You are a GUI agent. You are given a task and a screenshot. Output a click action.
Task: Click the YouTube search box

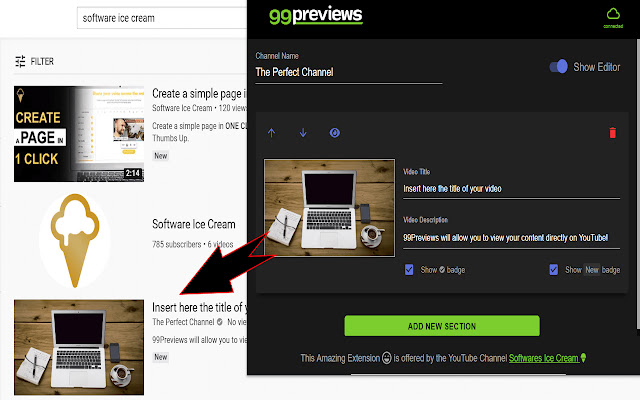tap(162, 18)
